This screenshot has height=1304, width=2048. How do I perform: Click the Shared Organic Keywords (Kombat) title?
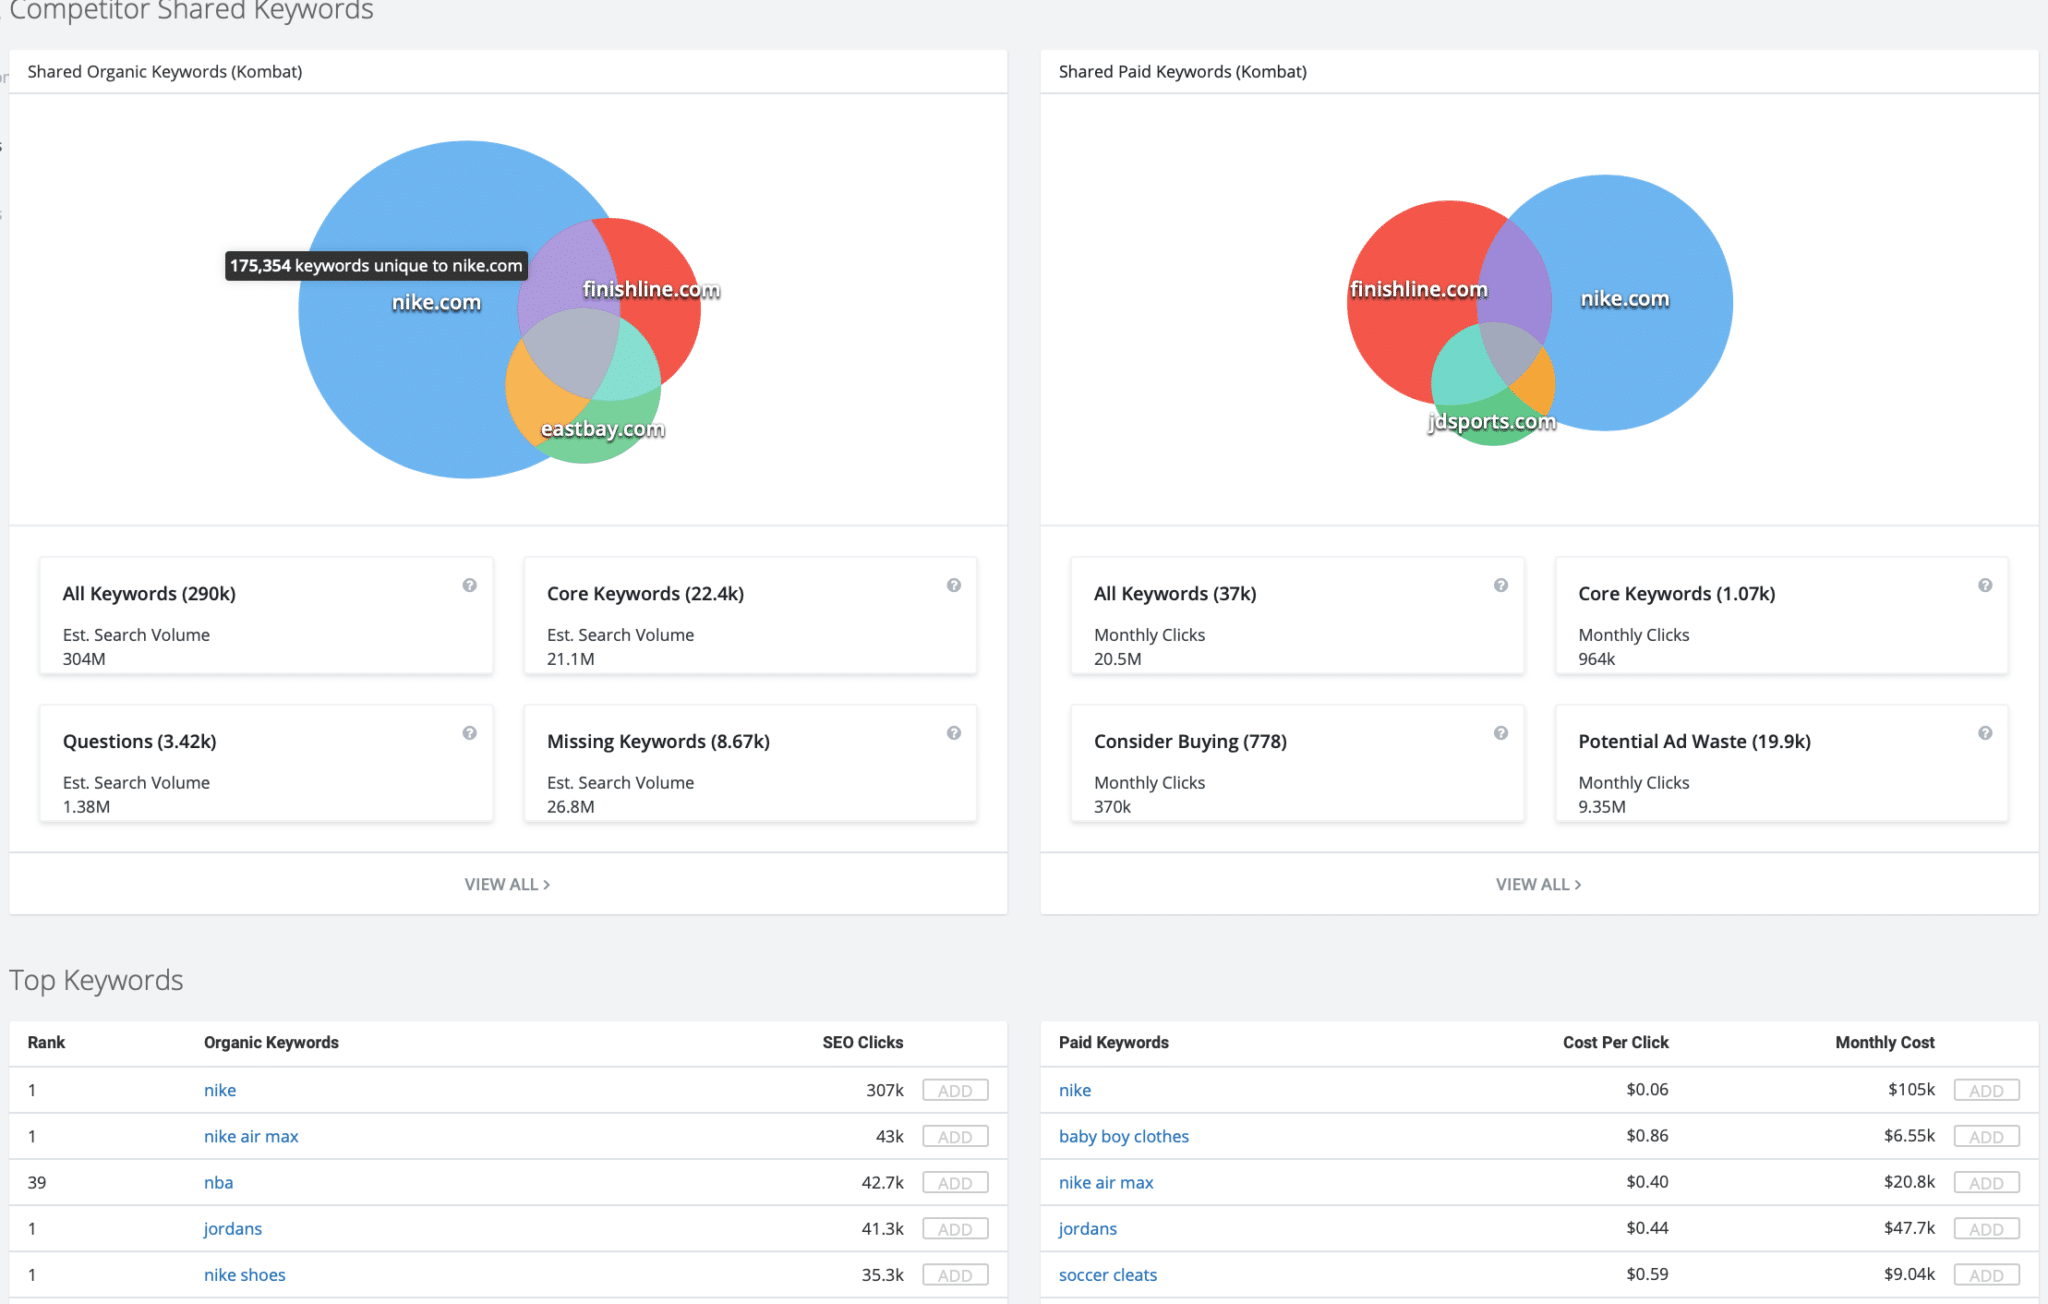pyautogui.click(x=165, y=72)
